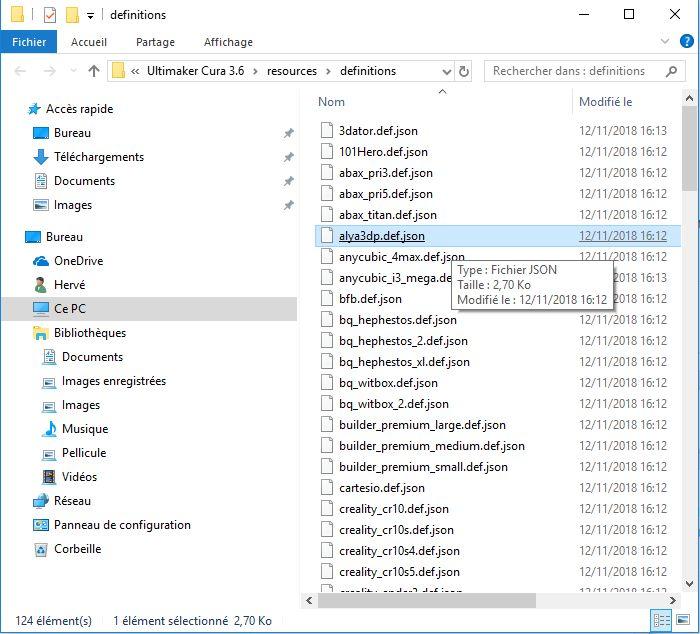Open Téléchargements in quick access
Screen dimensions: 700x634
click(99, 157)
